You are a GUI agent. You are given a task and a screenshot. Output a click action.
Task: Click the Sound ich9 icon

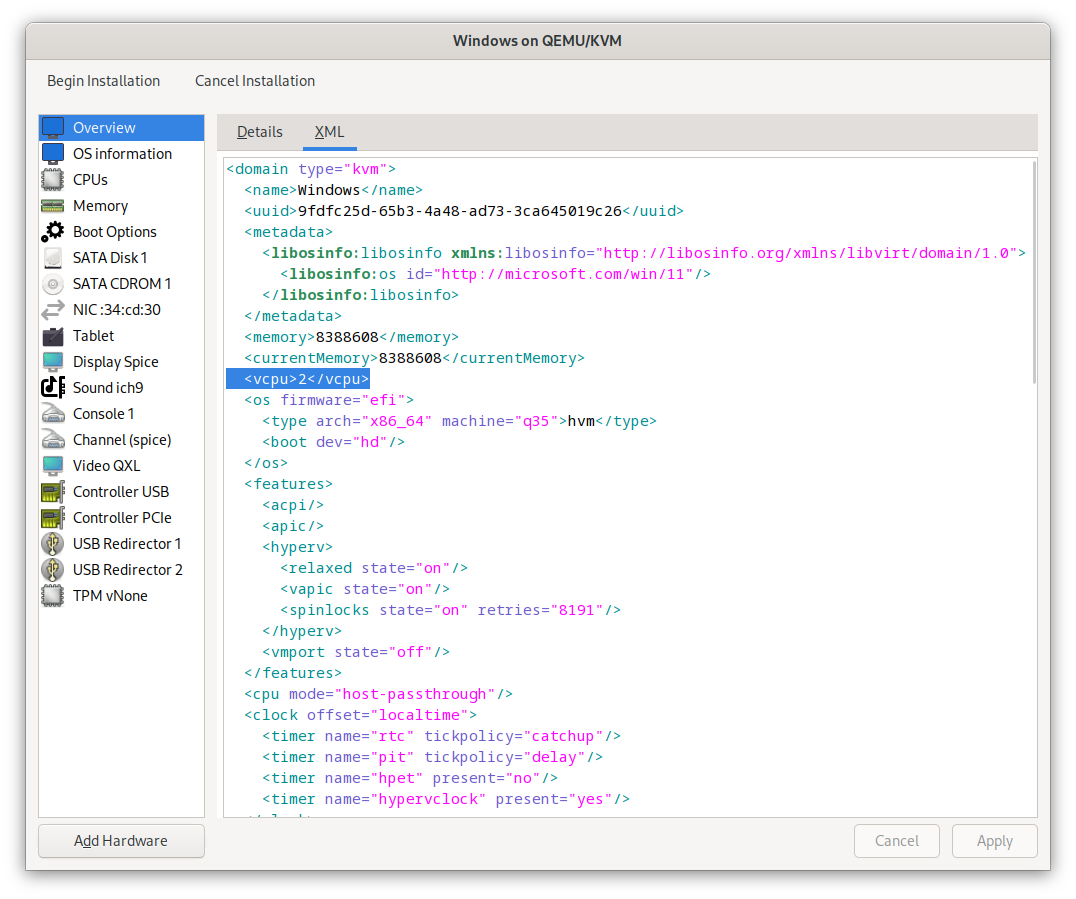point(53,388)
